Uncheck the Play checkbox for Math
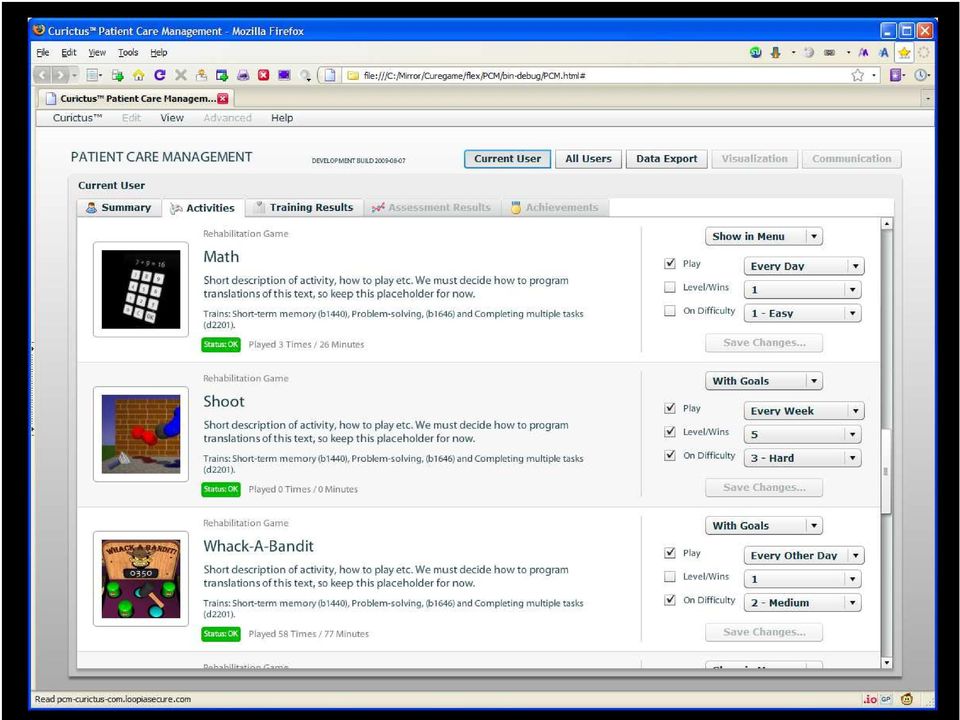960x720 pixels. tap(670, 264)
